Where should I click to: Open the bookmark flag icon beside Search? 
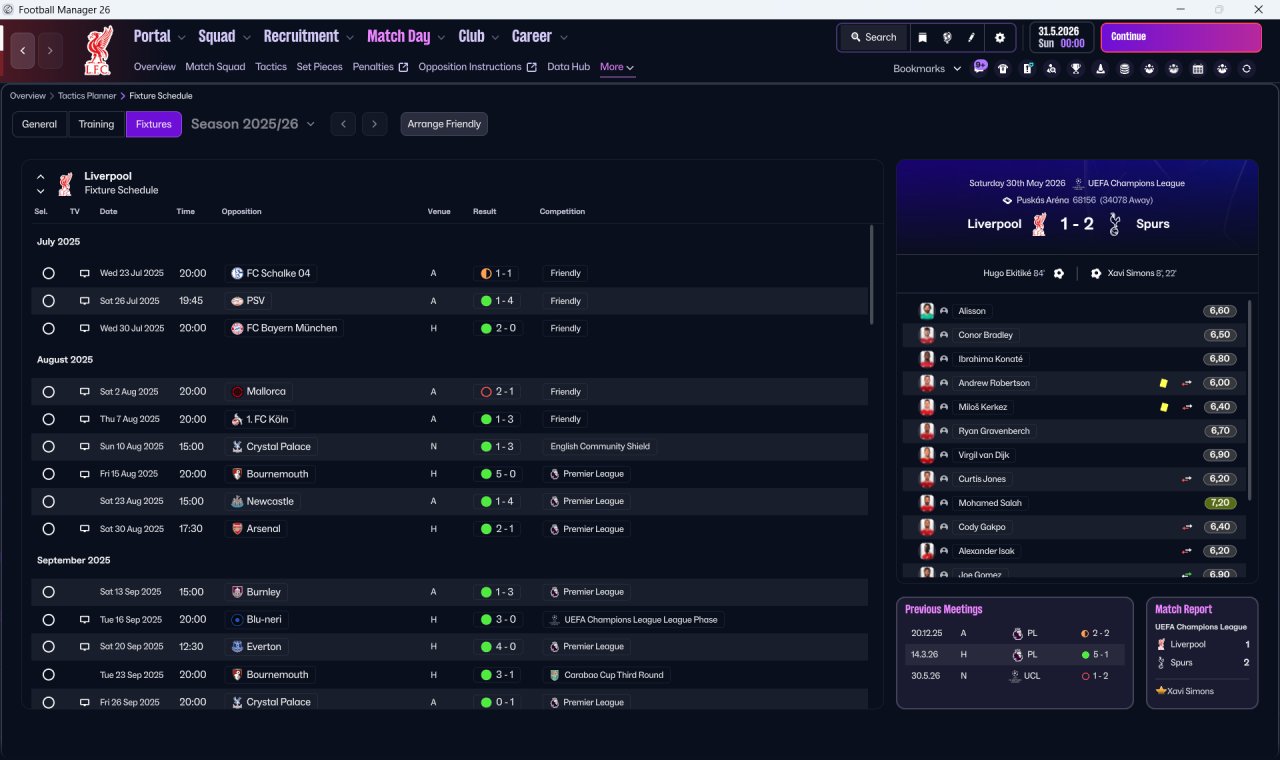(x=922, y=37)
